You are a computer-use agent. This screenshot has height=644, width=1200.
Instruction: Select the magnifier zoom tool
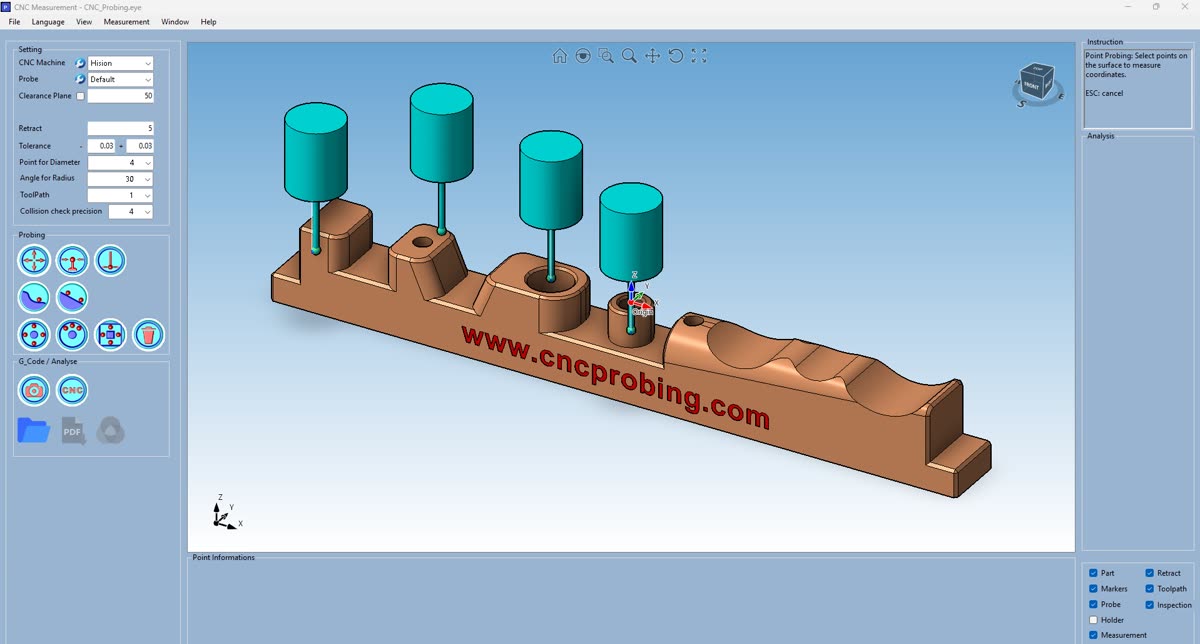629,56
